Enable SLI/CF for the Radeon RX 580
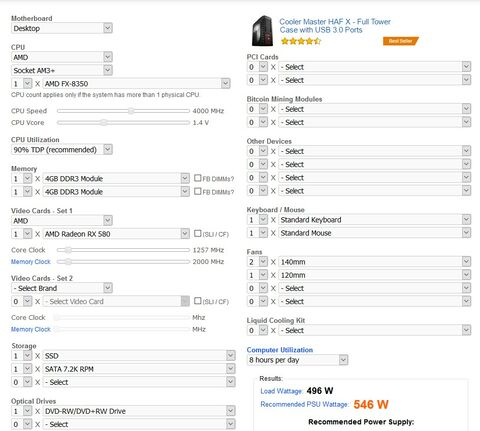Viewport: 480px width, 431px height. (198, 233)
